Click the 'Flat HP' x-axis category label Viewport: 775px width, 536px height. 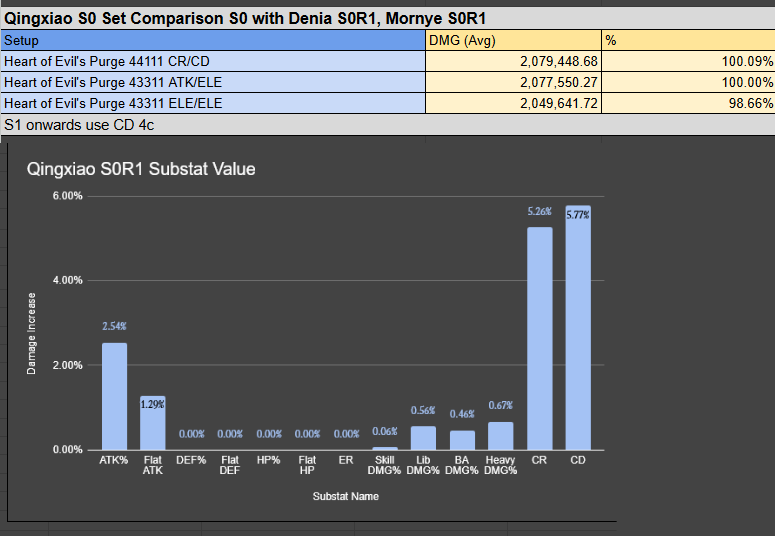307,465
